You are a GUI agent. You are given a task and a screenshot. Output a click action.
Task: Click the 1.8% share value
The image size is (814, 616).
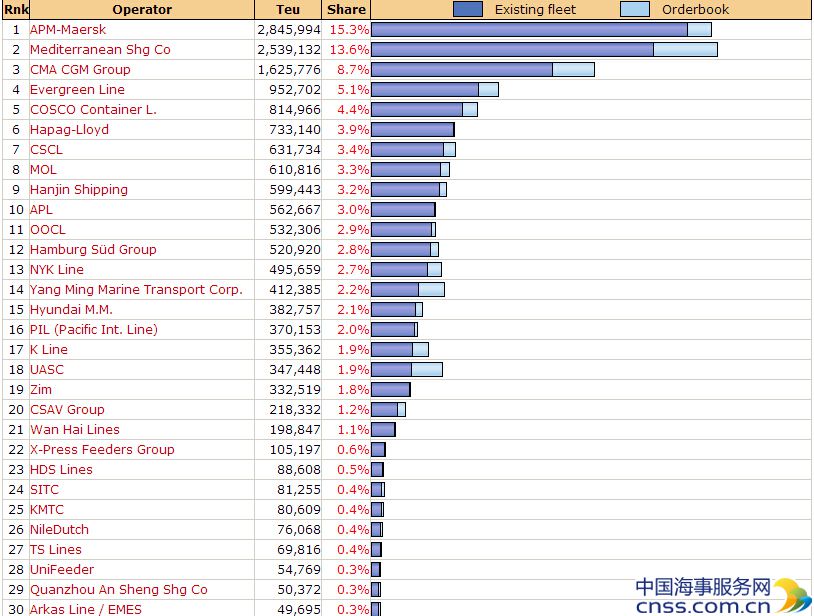[353, 390]
